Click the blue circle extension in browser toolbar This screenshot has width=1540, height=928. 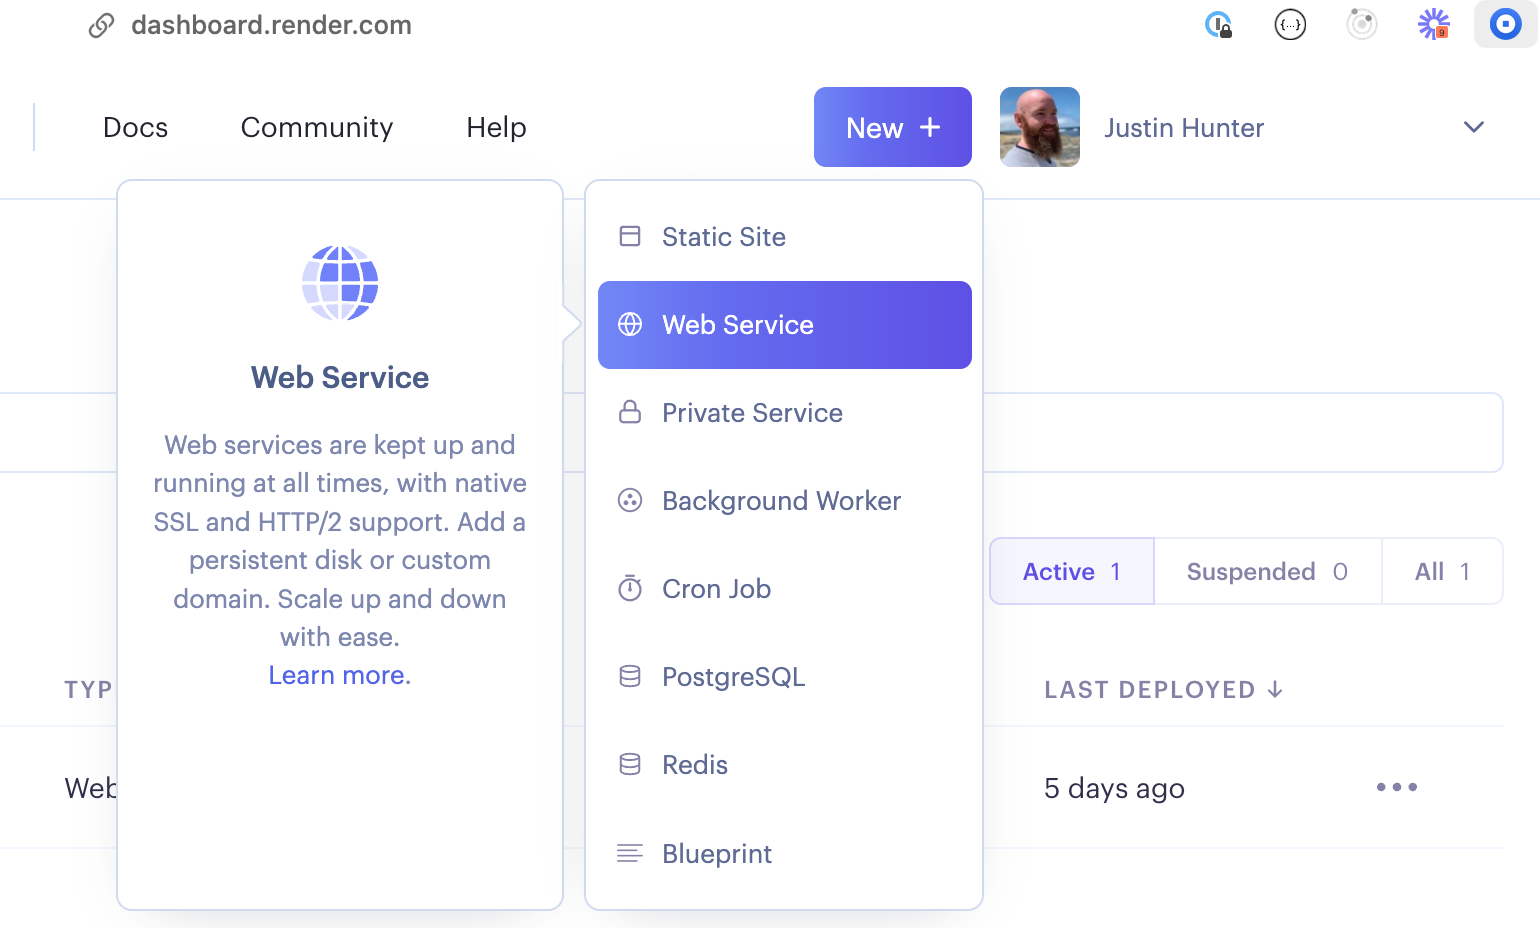[x=1505, y=24]
